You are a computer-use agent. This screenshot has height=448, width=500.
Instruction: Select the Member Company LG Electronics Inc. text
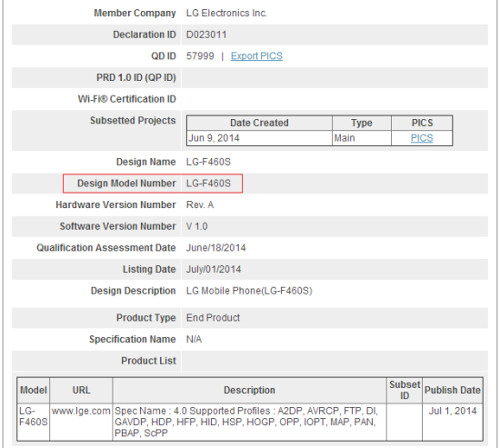click(226, 13)
